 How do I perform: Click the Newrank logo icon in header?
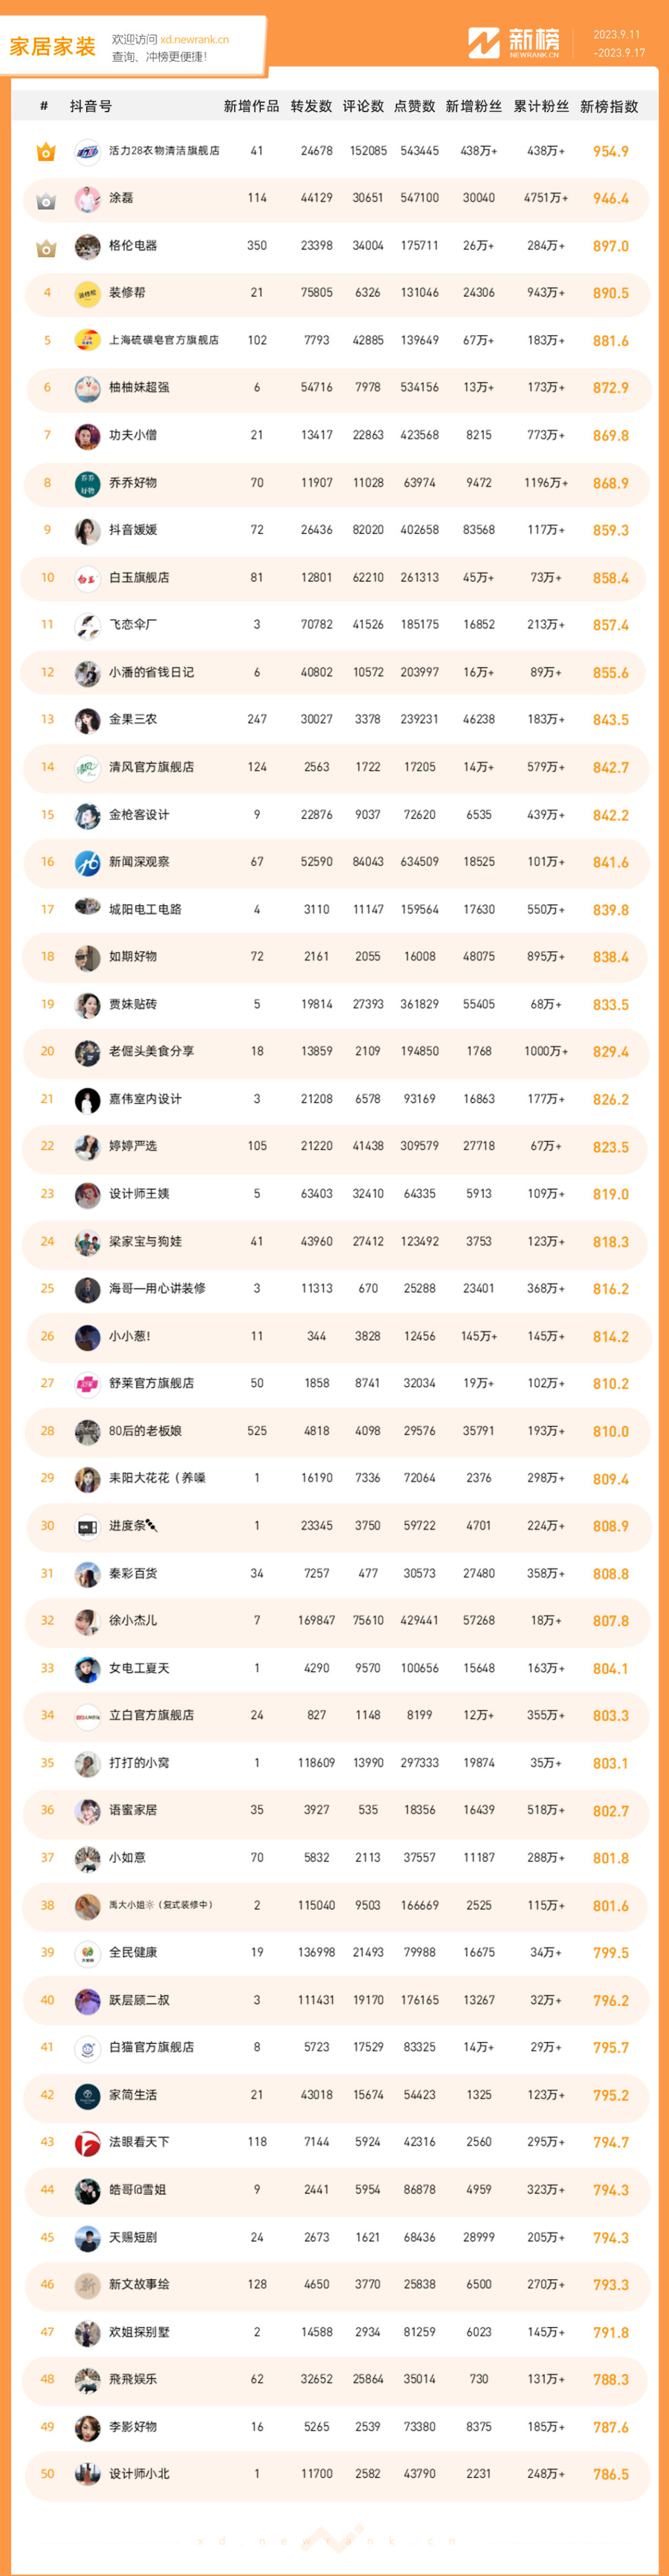coord(484,43)
